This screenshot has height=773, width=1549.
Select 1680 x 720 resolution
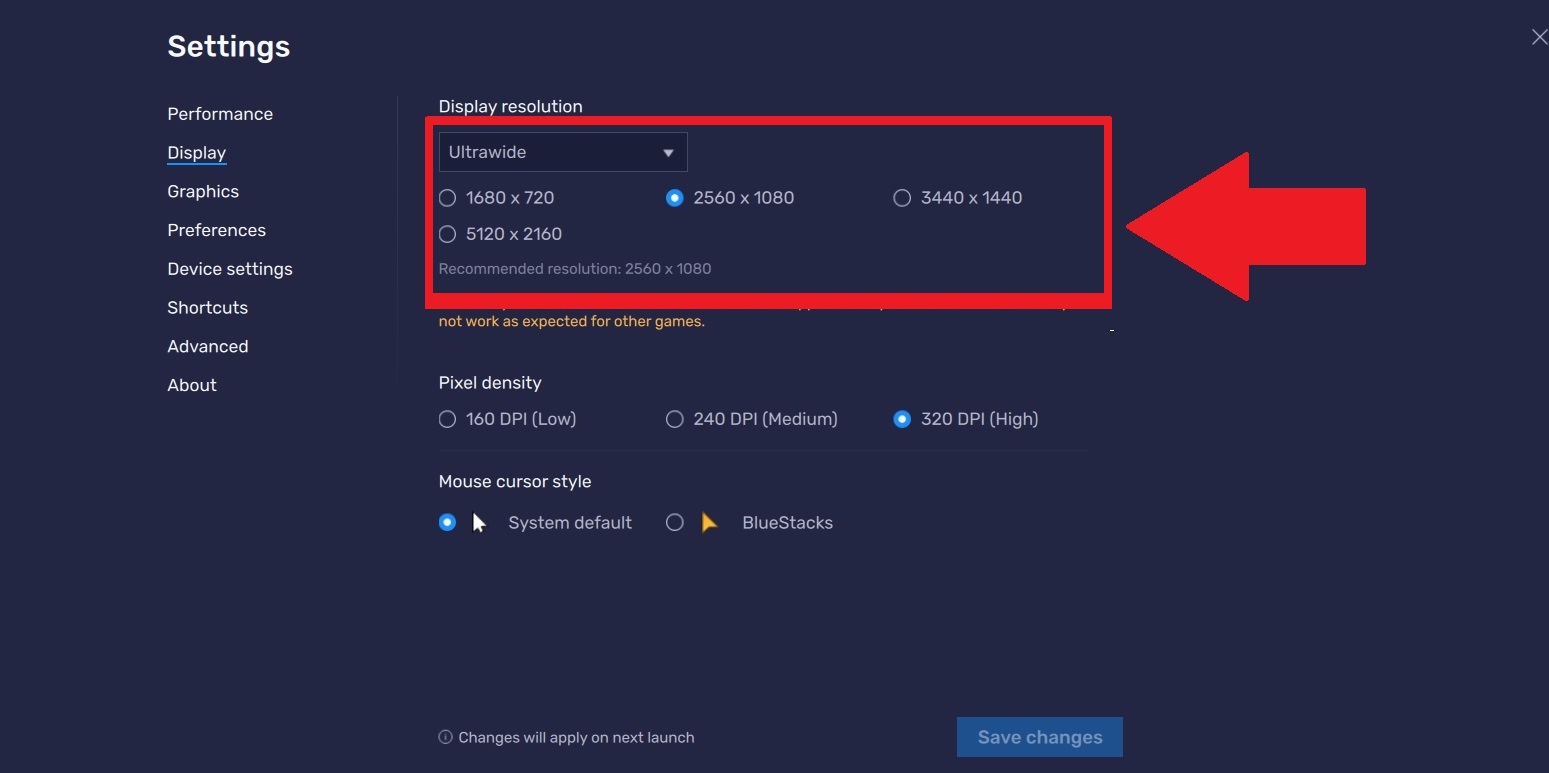[448, 198]
